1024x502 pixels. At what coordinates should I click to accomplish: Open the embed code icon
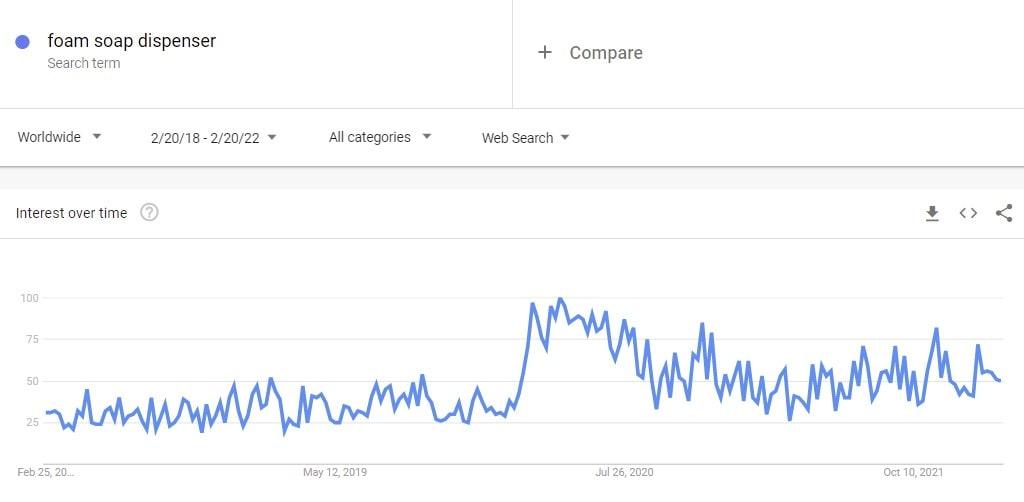[968, 213]
